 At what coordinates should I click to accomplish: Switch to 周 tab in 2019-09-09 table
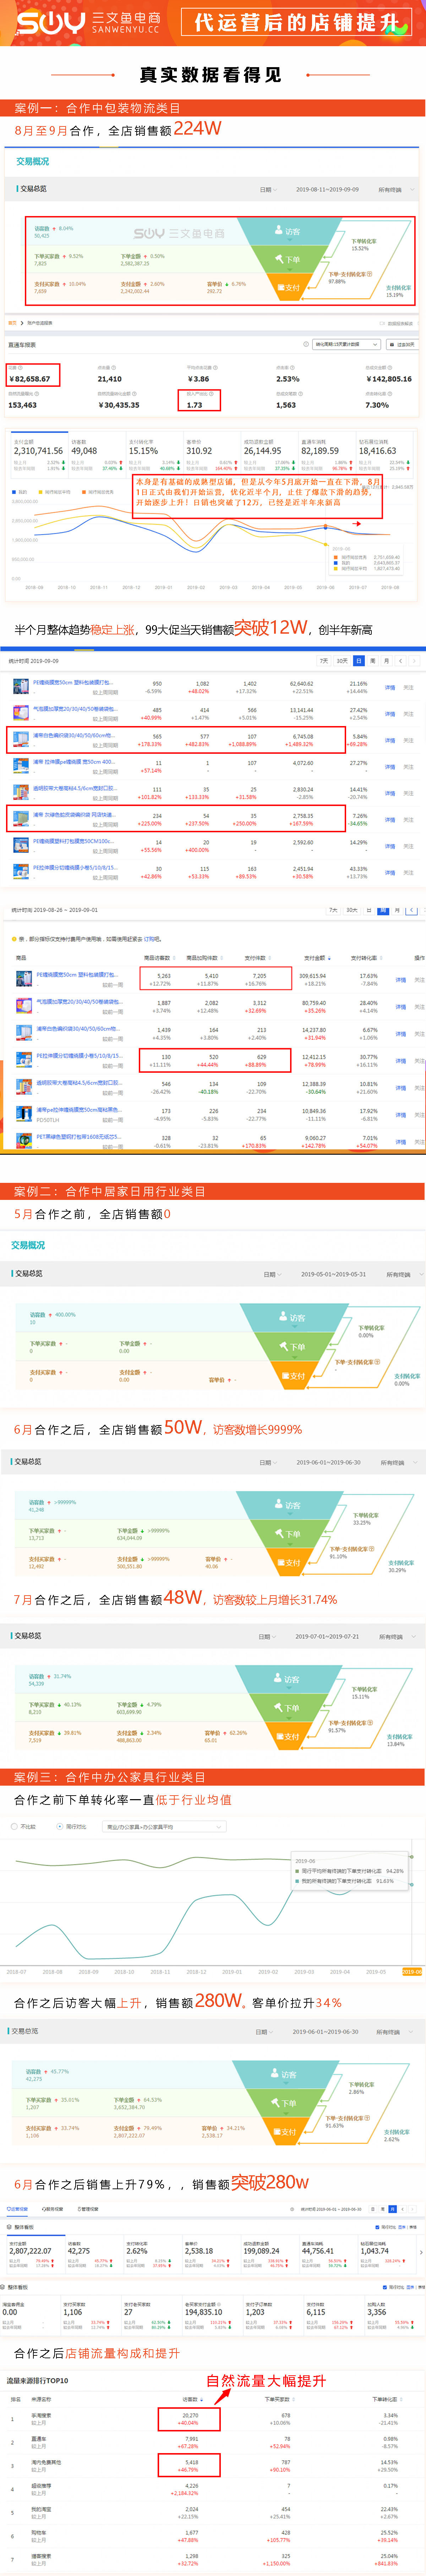373,661
